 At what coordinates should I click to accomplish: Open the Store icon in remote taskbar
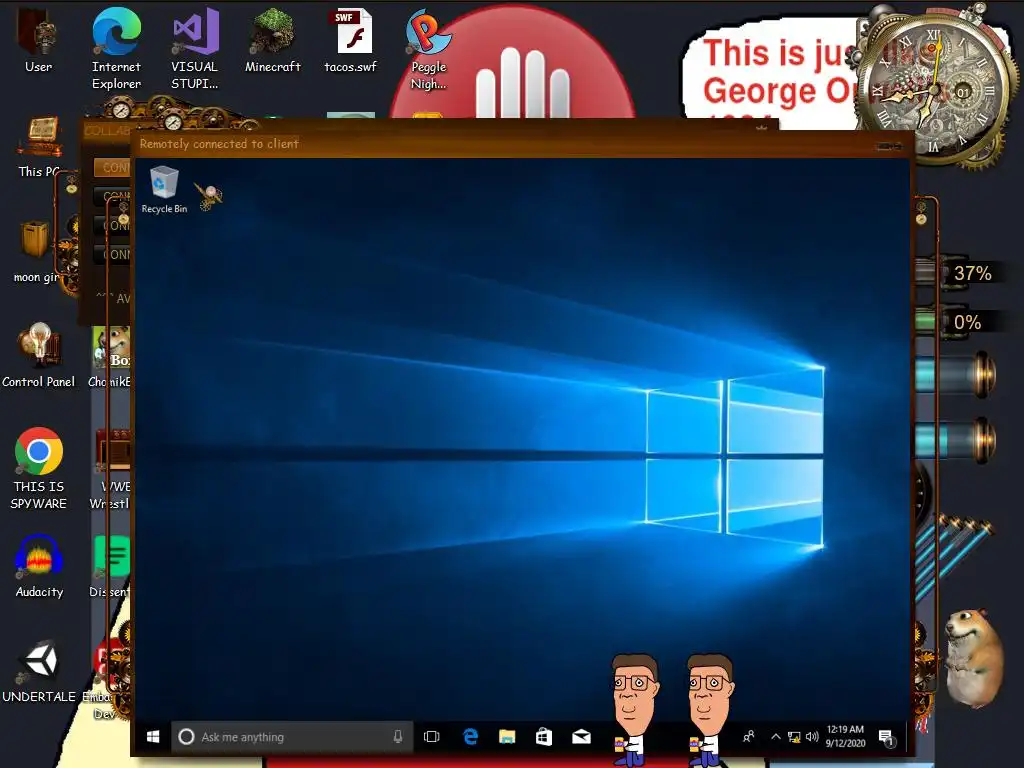[x=544, y=737]
